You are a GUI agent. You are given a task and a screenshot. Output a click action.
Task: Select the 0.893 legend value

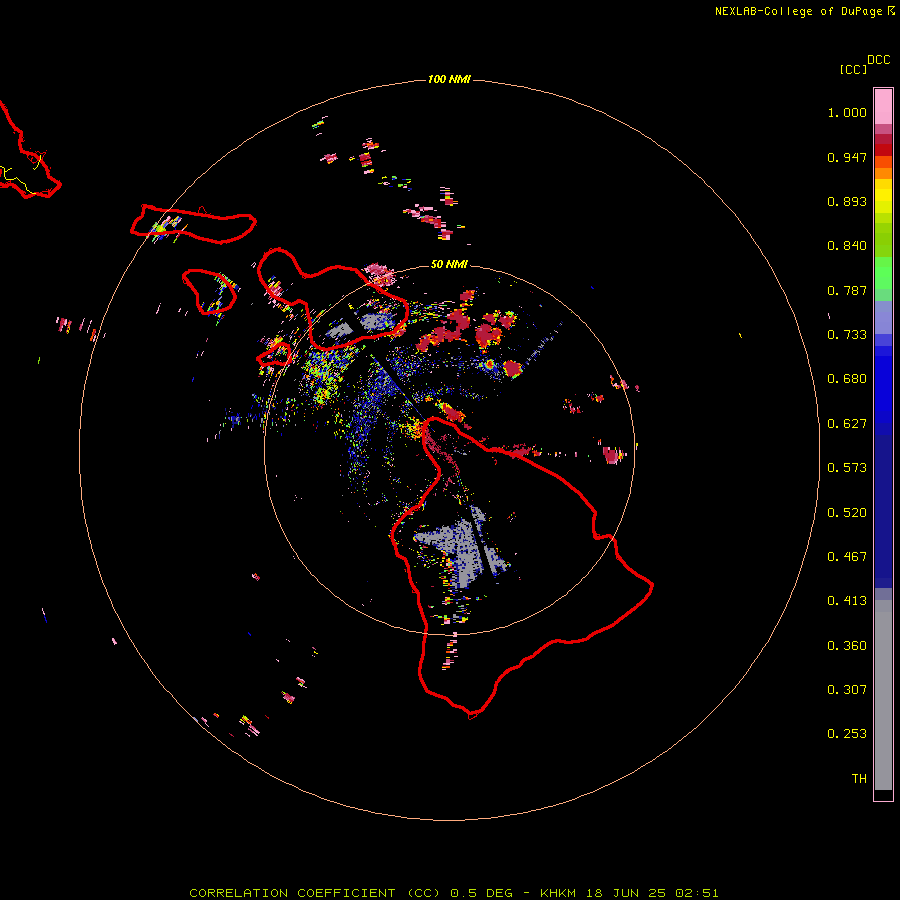point(847,201)
